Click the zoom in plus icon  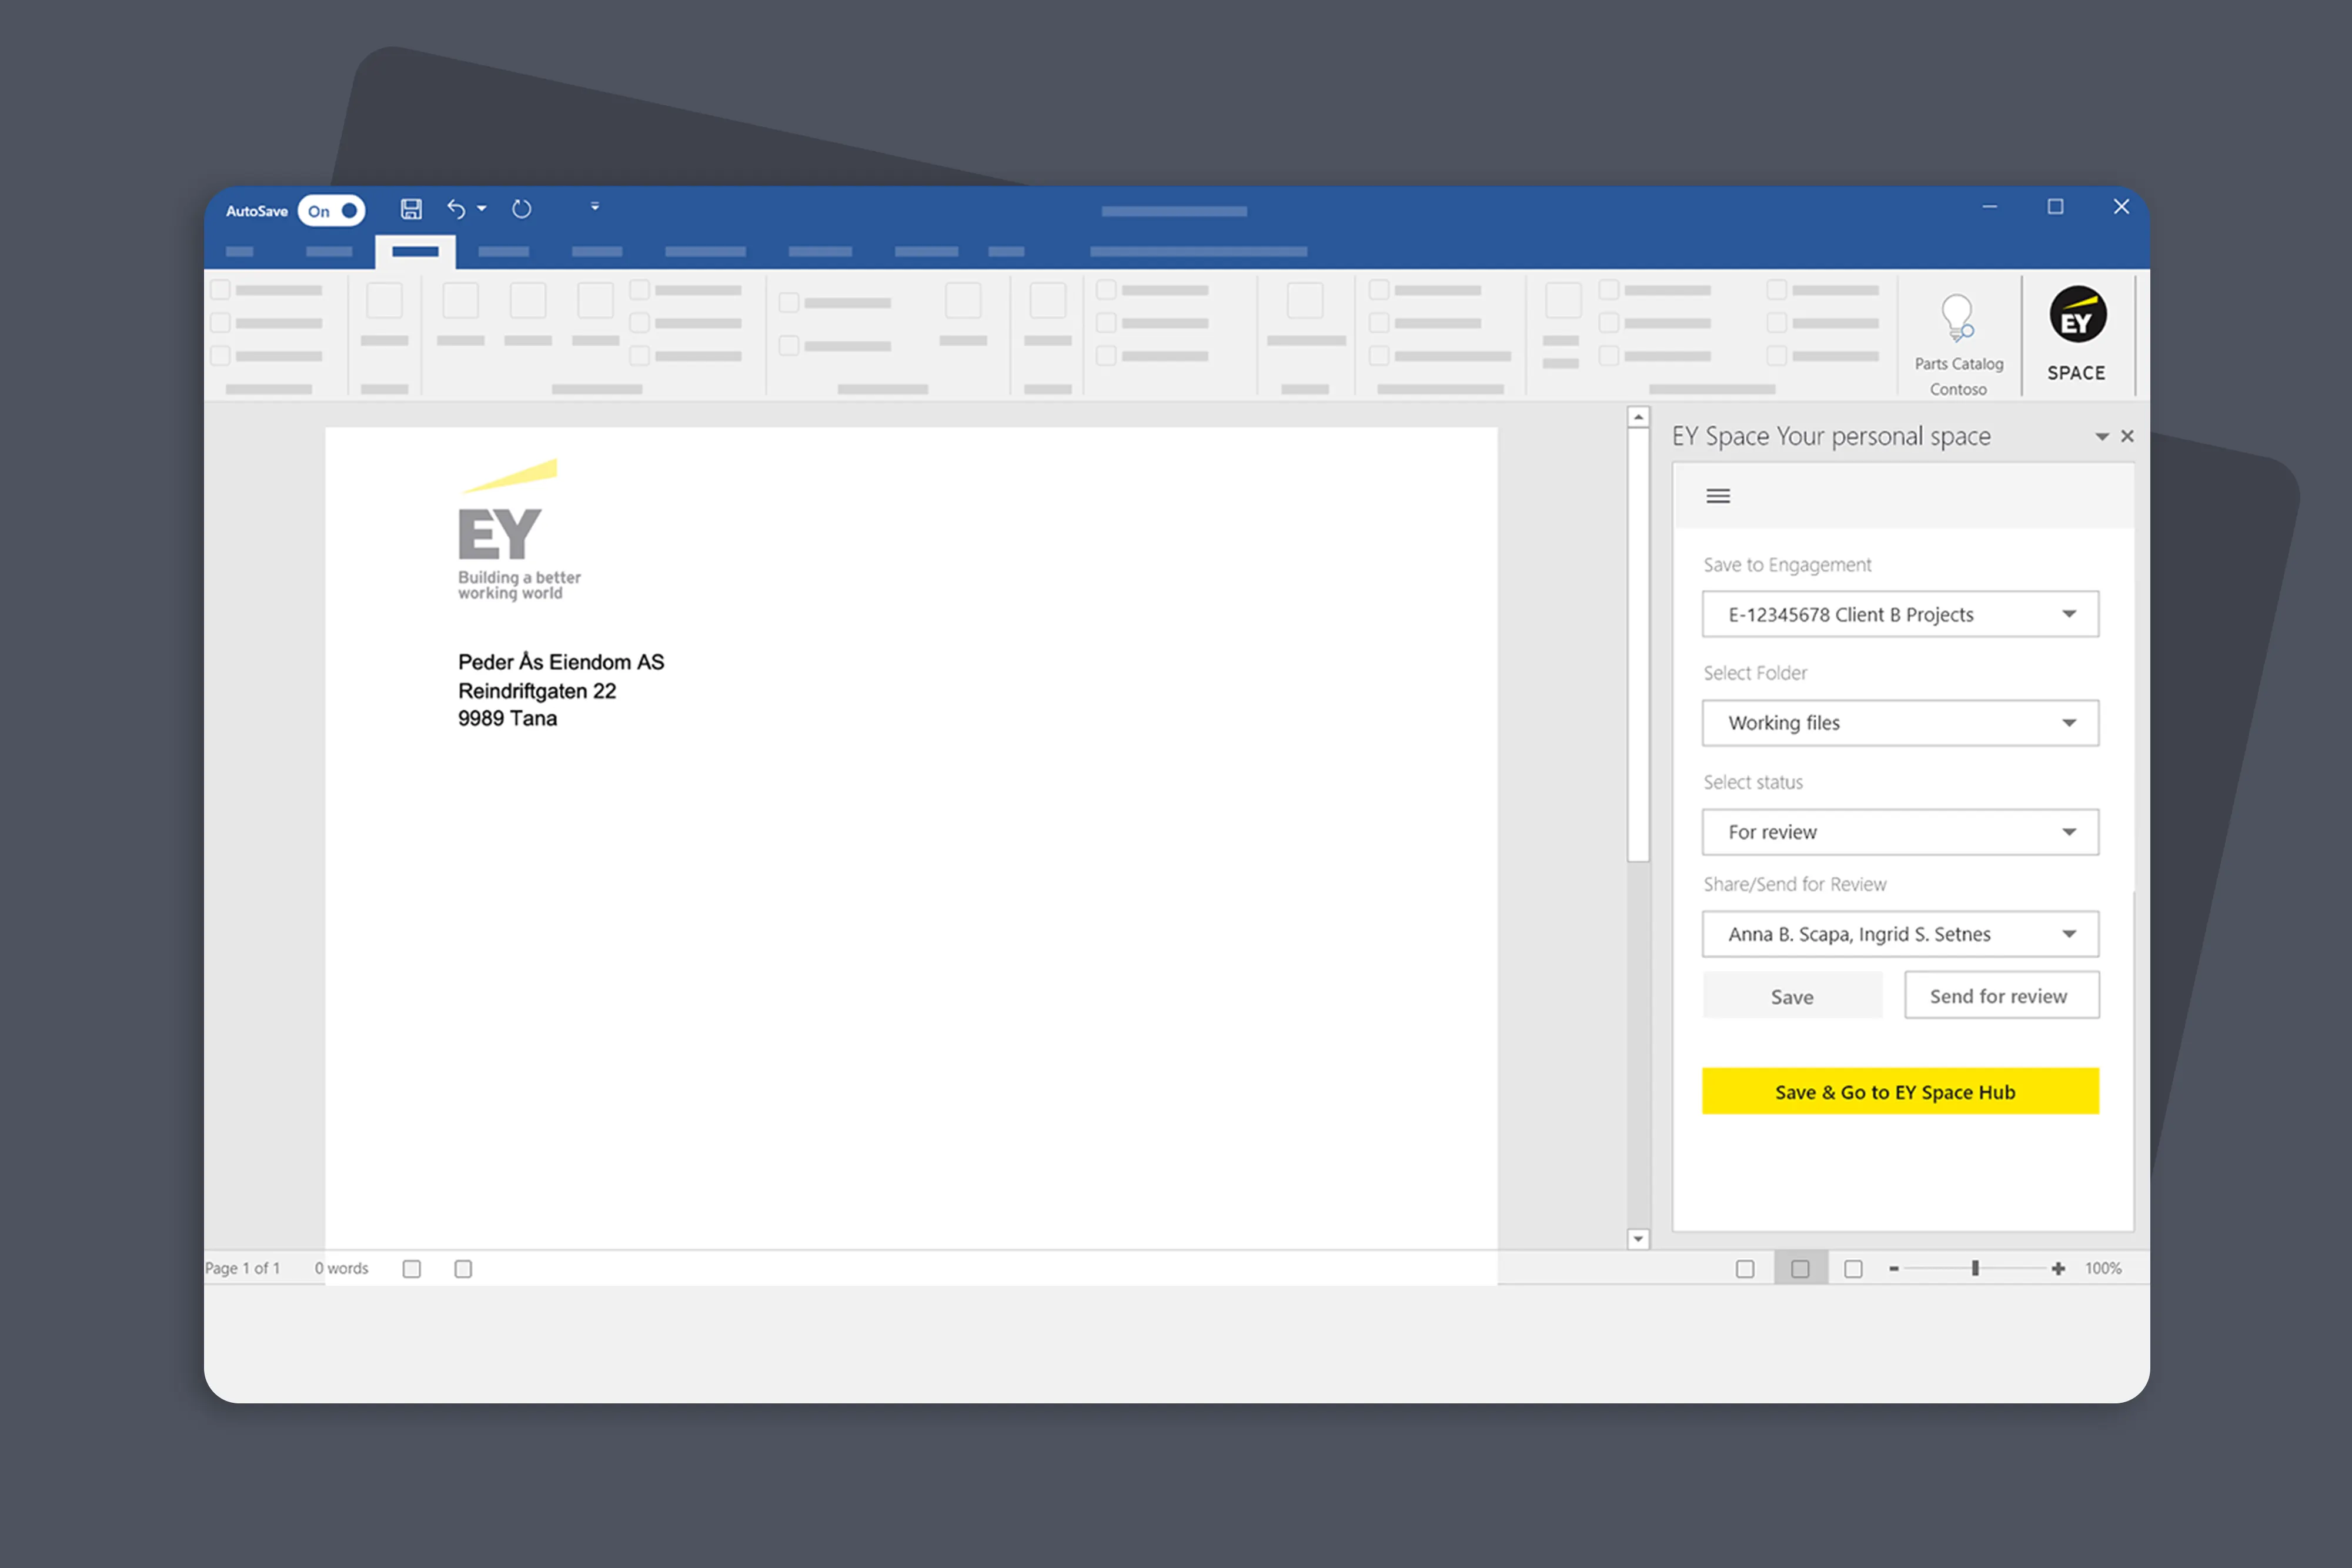(x=2057, y=1268)
